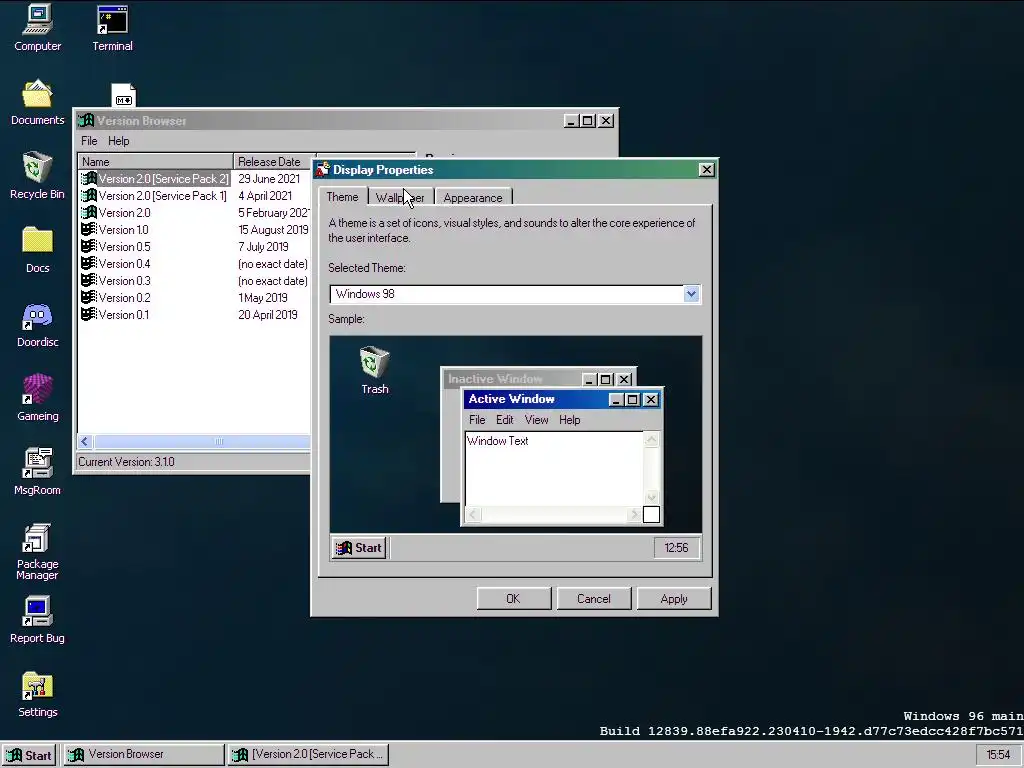Click the Window Text sample area

(554, 469)
